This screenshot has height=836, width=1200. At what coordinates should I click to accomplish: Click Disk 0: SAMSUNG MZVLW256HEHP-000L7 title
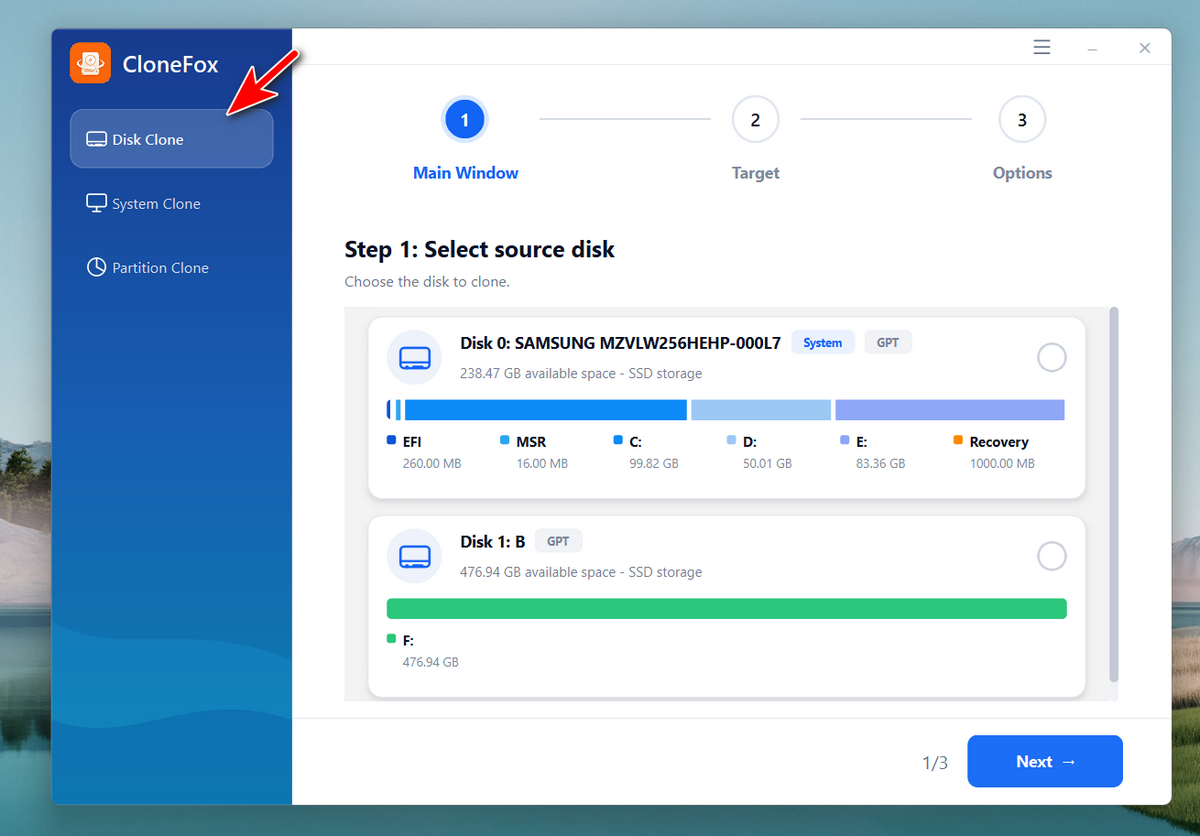pos(620,343)
